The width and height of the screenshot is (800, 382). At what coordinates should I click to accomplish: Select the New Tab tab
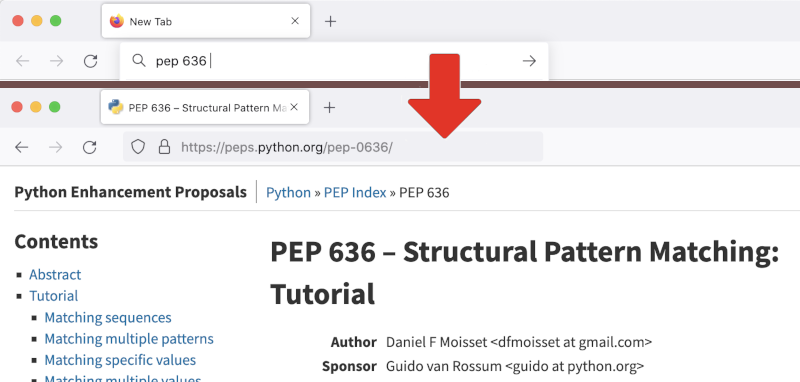pyautogui.click(x=206, y=21)
